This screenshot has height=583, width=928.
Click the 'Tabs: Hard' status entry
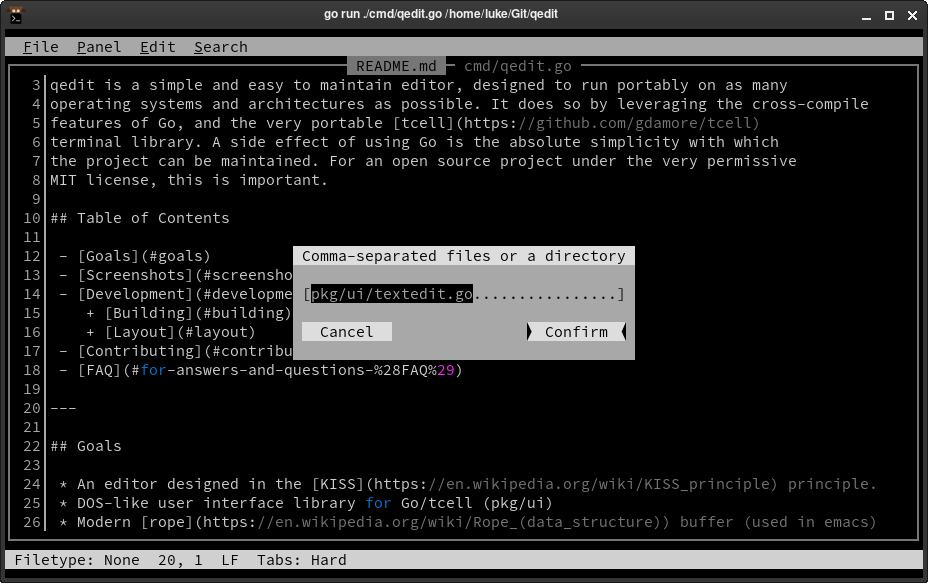(302, 560)
